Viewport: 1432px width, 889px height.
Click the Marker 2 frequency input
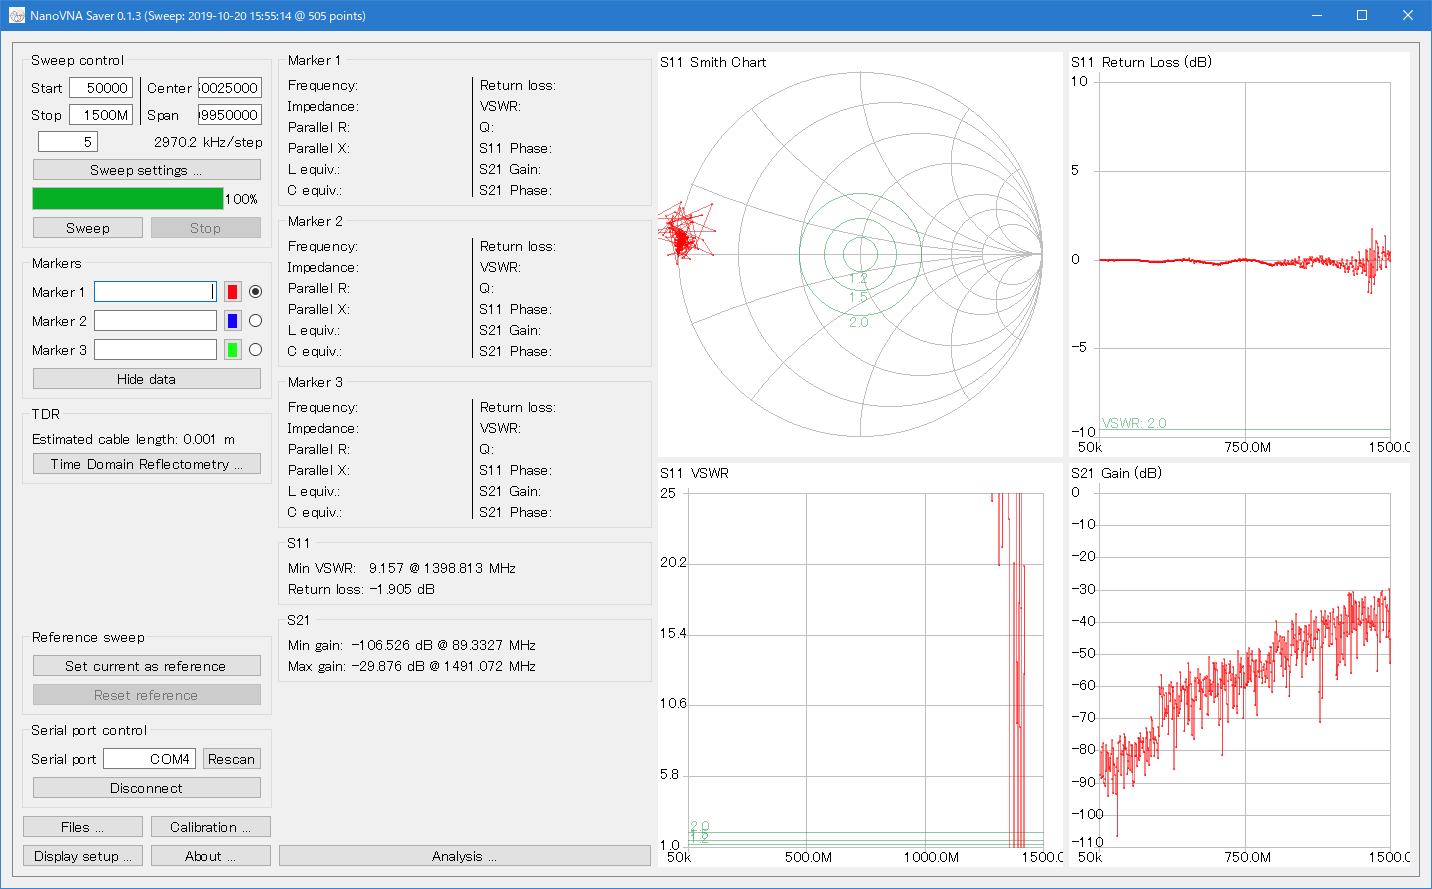click(155, 321)
